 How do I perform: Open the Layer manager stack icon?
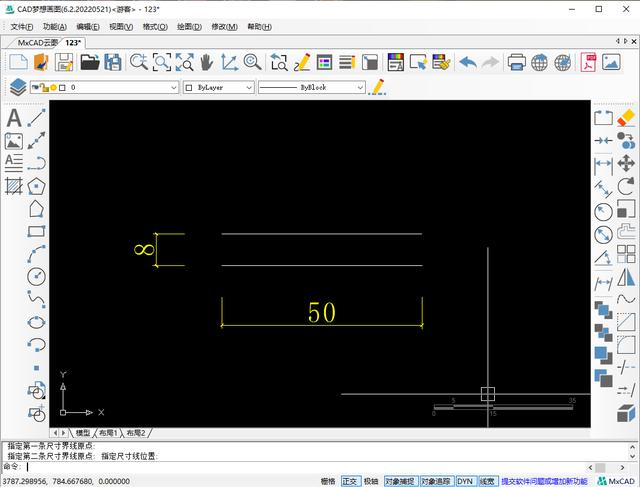pyautogui.click(x=18, y=88)
